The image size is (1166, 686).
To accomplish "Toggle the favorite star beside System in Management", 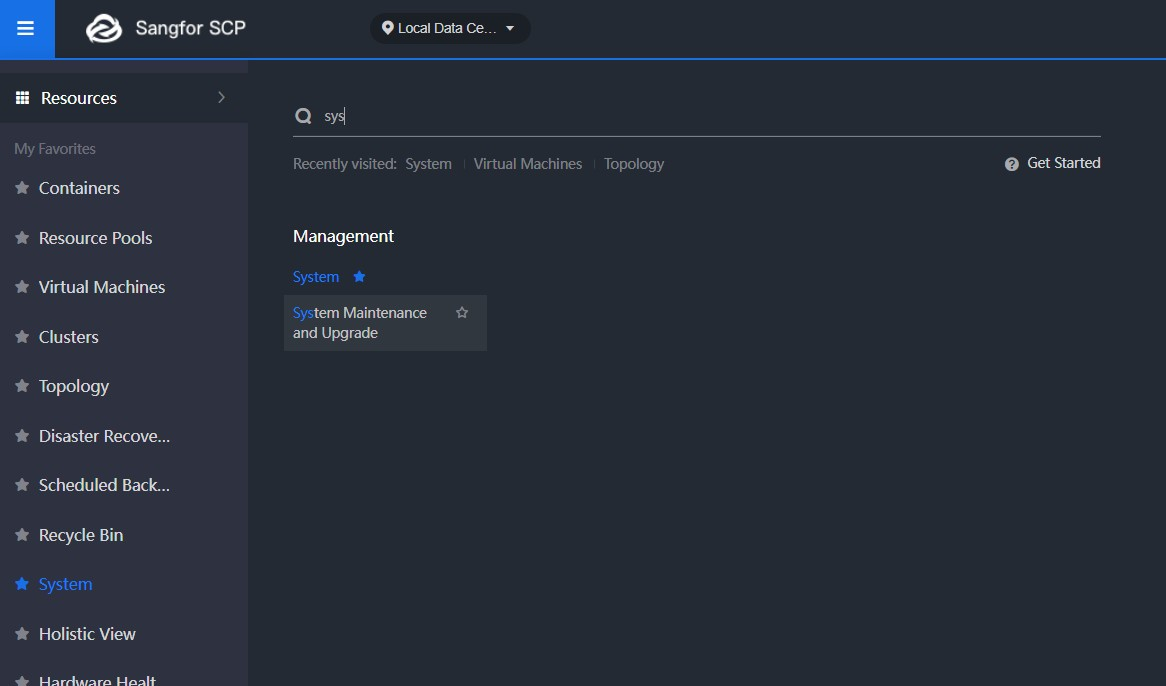I will pyautogui.click(x=358, y=276).
